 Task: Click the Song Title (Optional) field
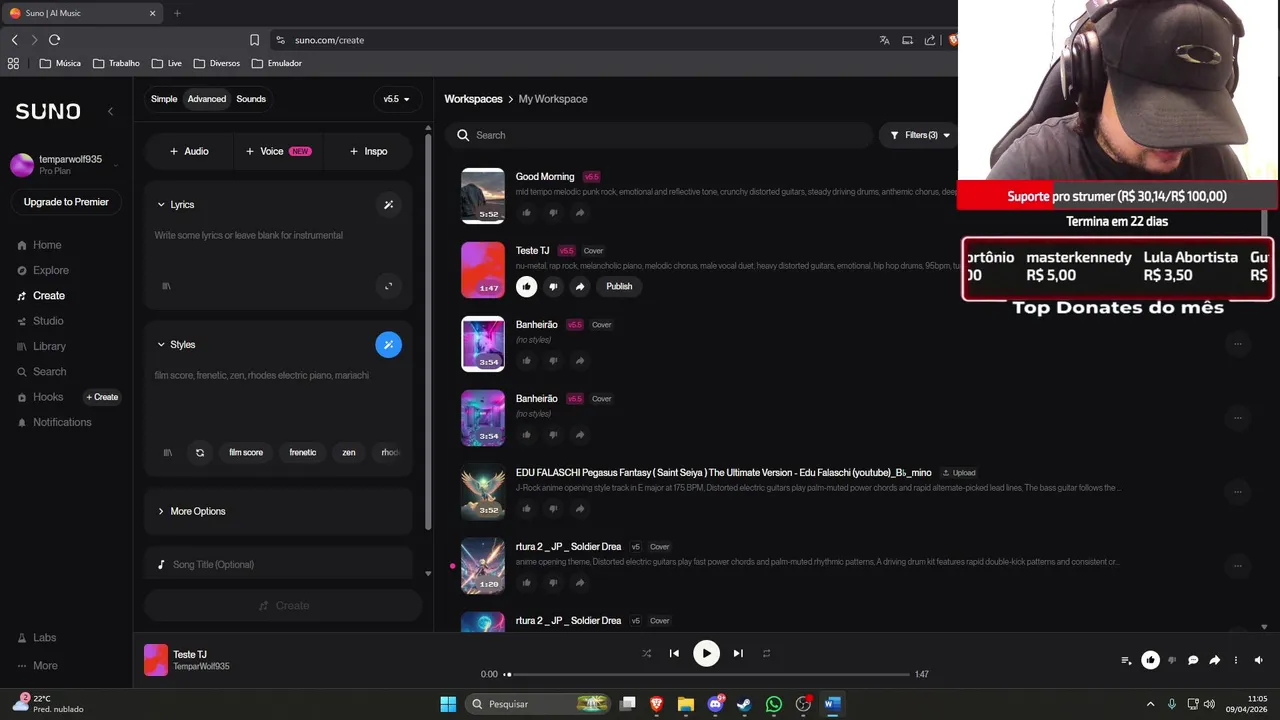click(278, 564)
